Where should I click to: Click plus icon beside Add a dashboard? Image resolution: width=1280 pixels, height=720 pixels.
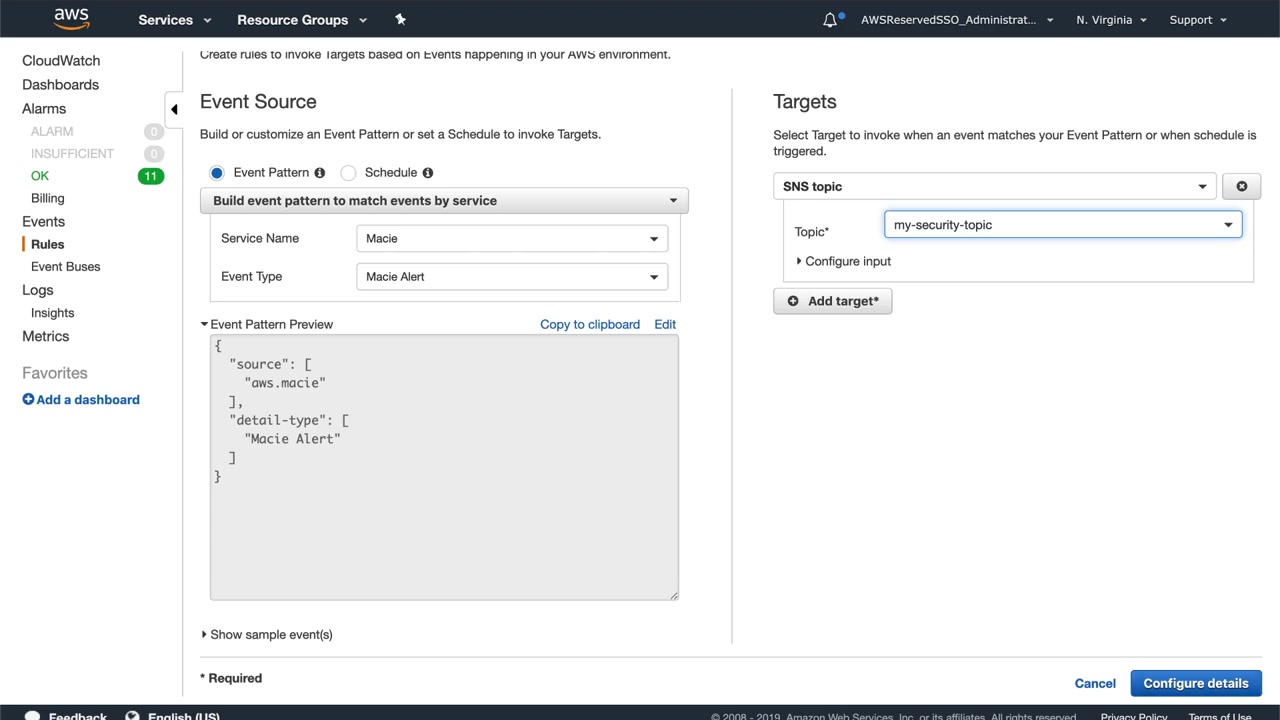click(28, 399)
